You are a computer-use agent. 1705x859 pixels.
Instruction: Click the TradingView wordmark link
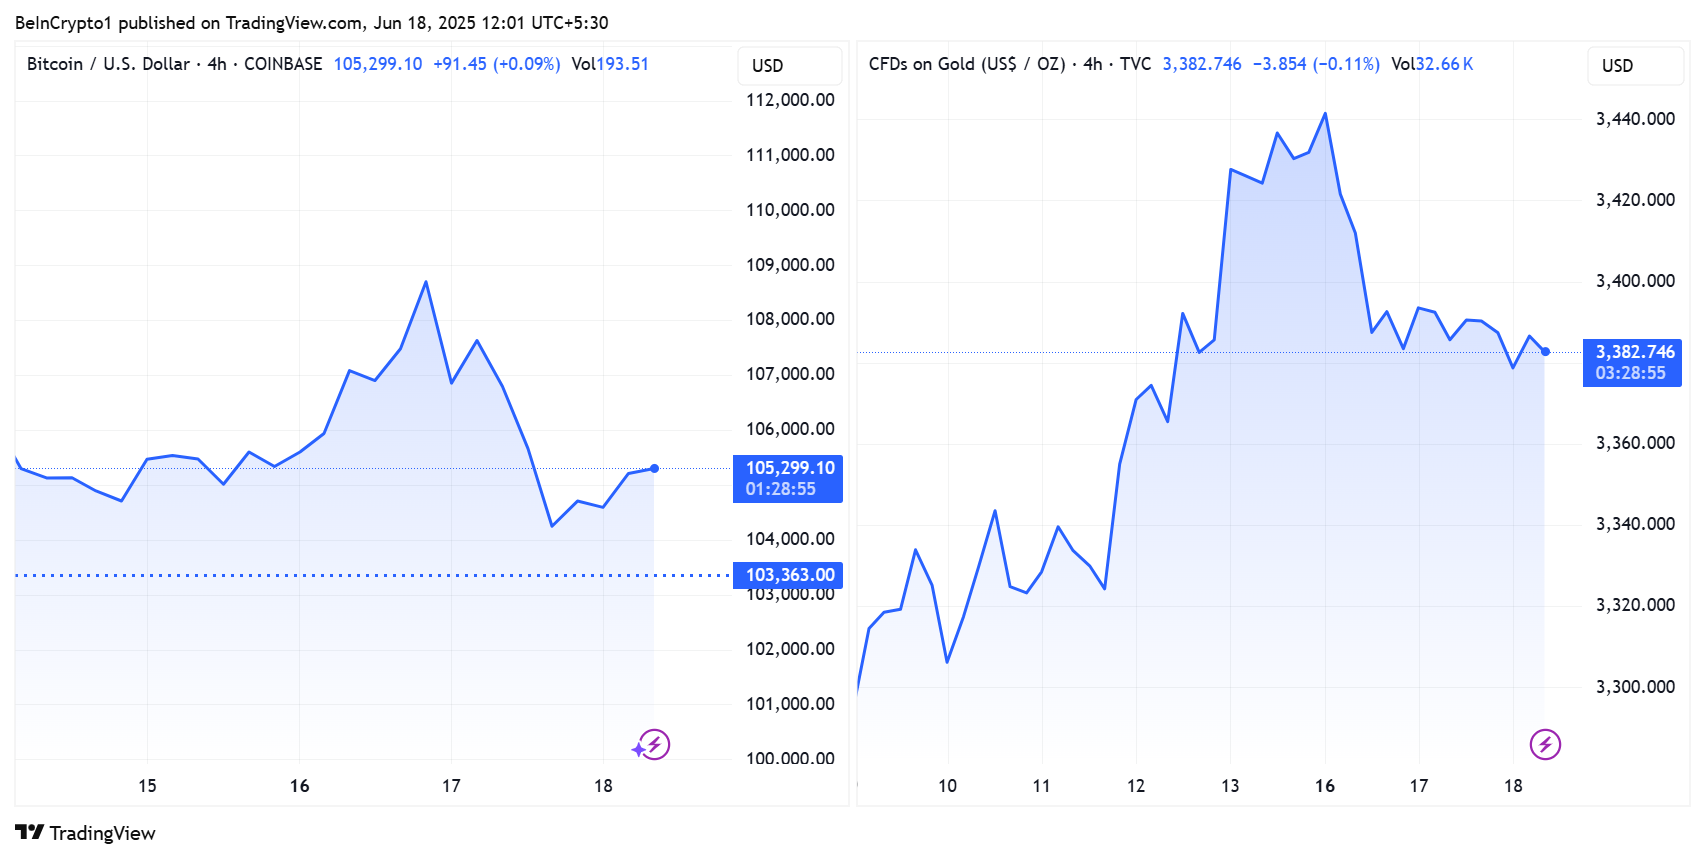pyautogui.click(x=102, y=833)
